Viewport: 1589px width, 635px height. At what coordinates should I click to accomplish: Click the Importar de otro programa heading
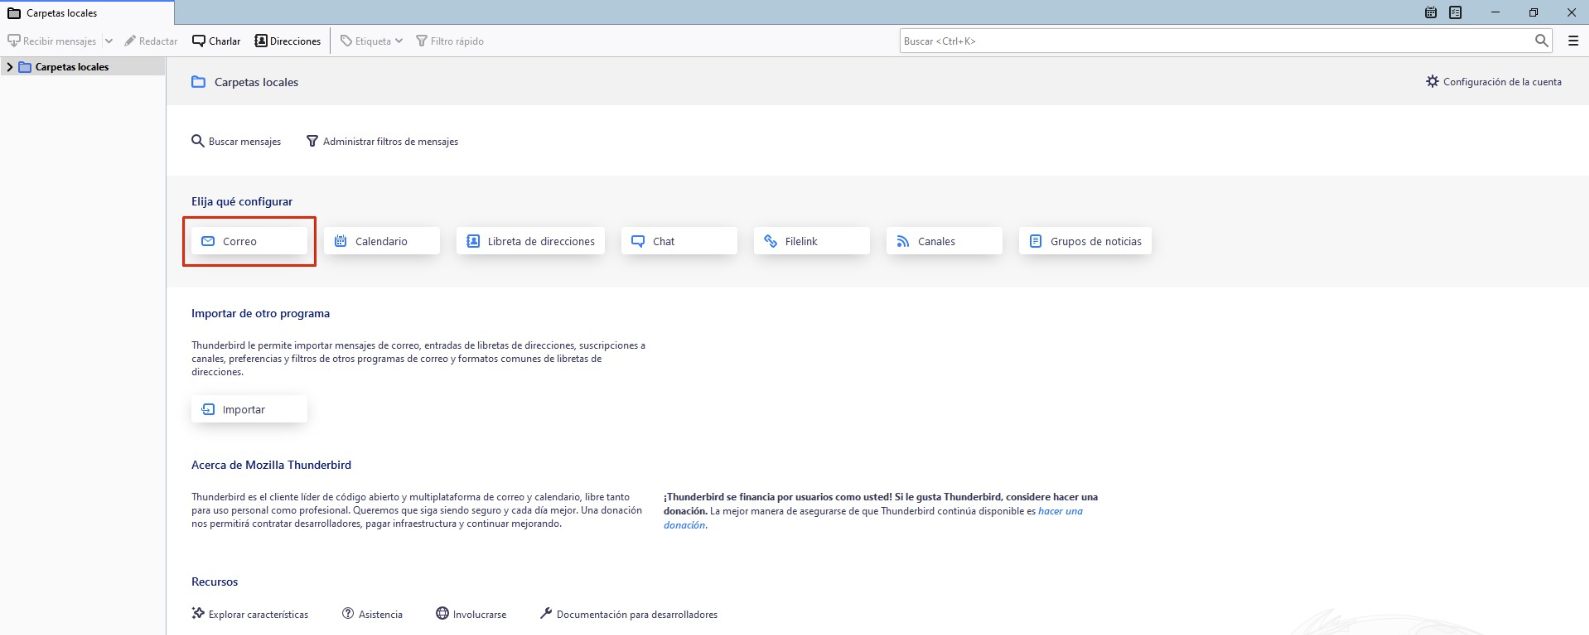tap(260, 313)
